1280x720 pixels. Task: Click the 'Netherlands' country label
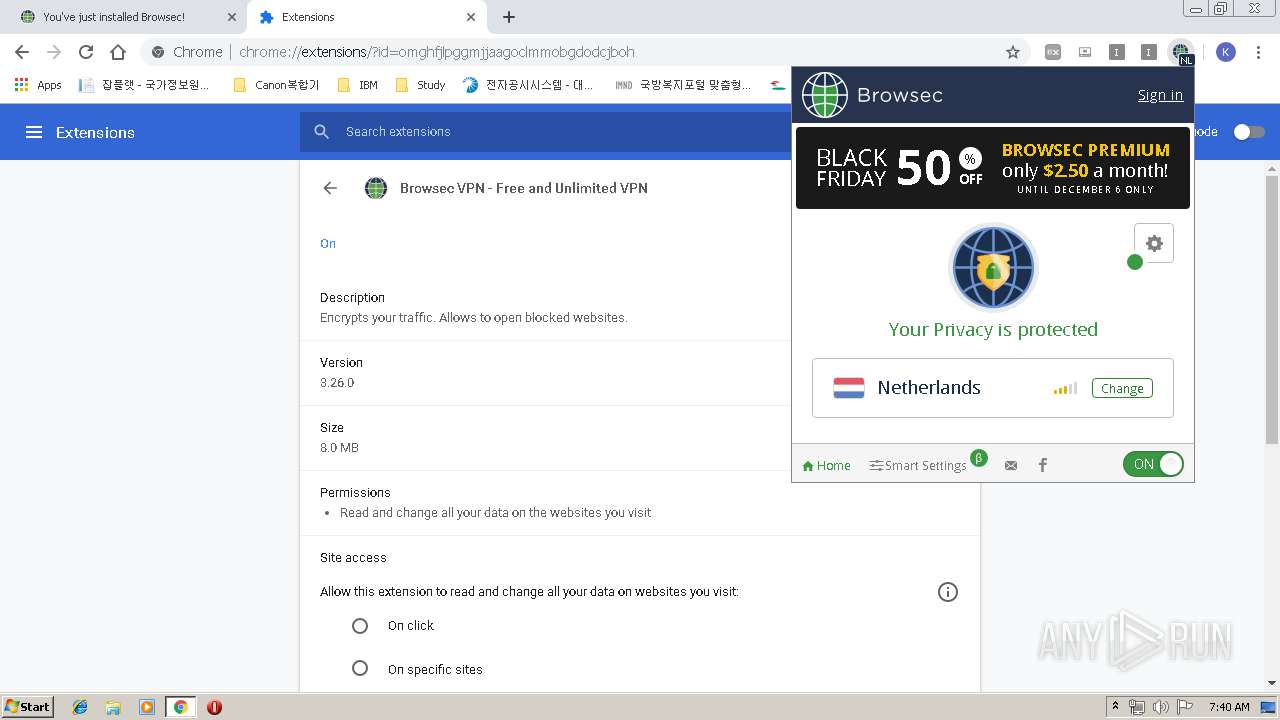[x=929, y=388]
